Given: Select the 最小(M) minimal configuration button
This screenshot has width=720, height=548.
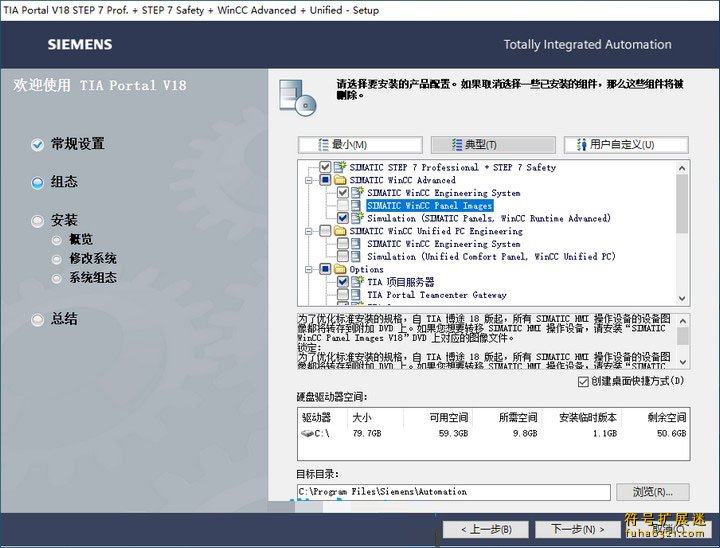Looking at the screenshot, I should 360,145.
